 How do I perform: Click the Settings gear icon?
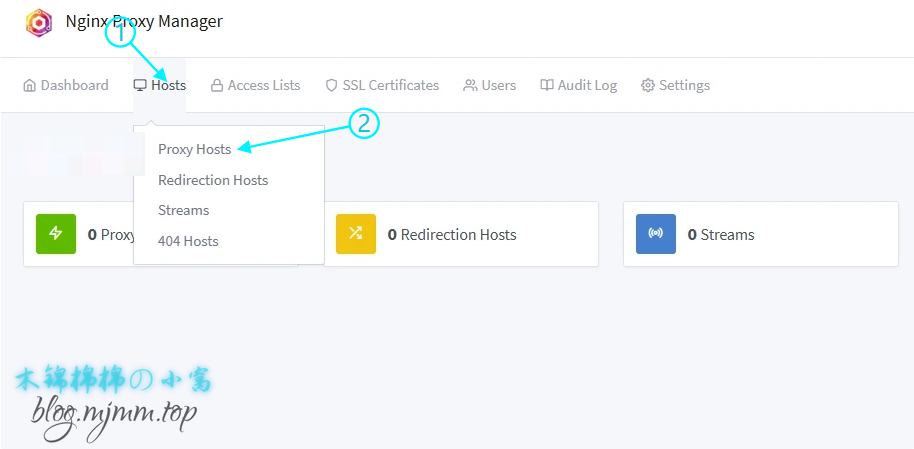(x=648, y=86)
